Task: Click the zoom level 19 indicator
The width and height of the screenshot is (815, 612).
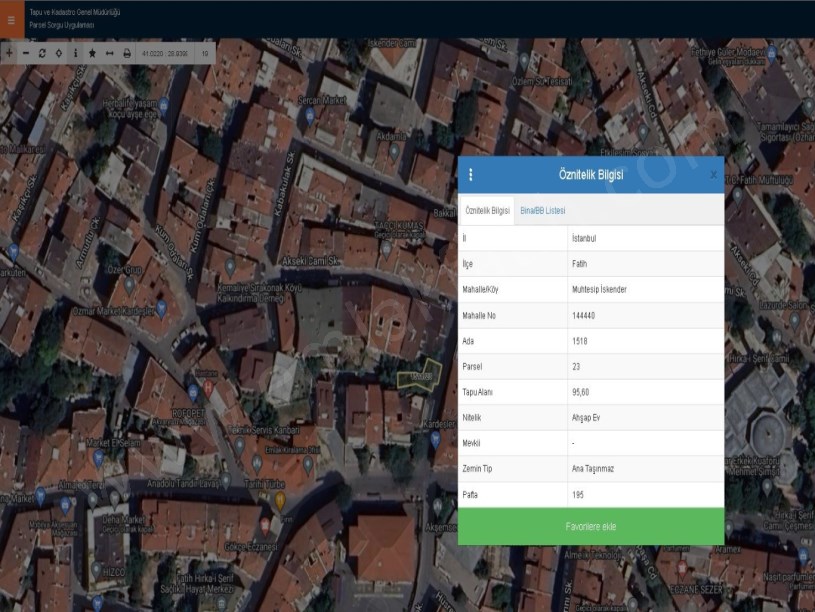Action: tap(205, 52)
